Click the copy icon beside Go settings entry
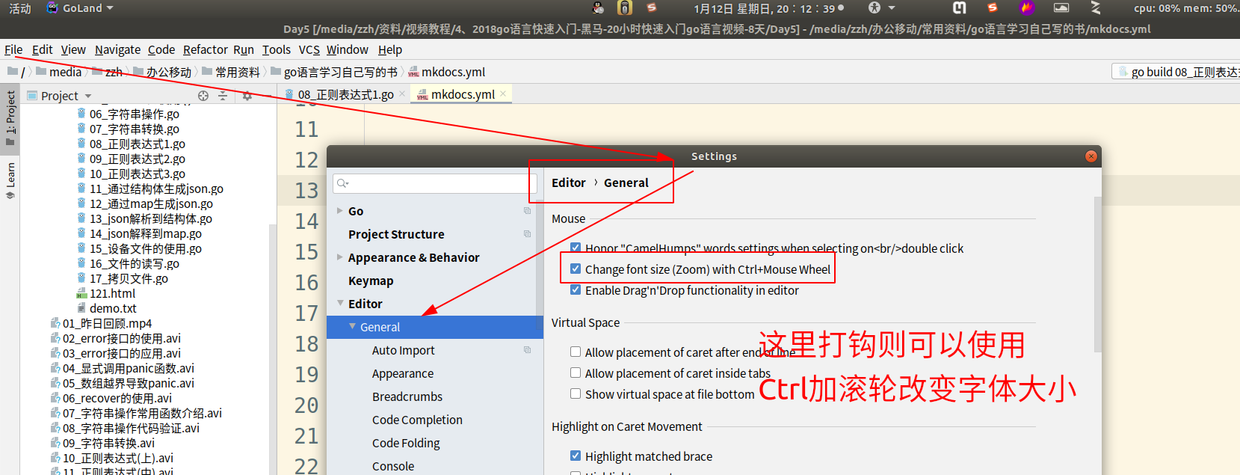Image resolution: width=1240 pixels, height=475 pixels. (527, 211)
